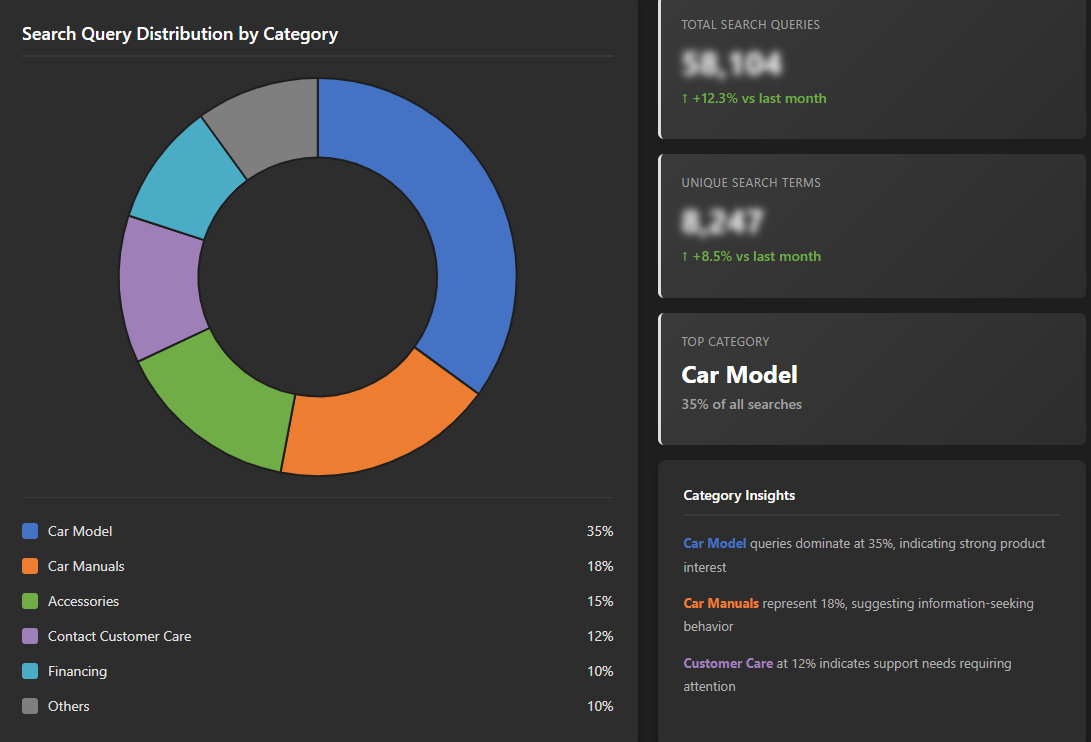1091x742 pixels.
Task: Click the orange Car Manuals legend swatch
Action: (30, 566)
